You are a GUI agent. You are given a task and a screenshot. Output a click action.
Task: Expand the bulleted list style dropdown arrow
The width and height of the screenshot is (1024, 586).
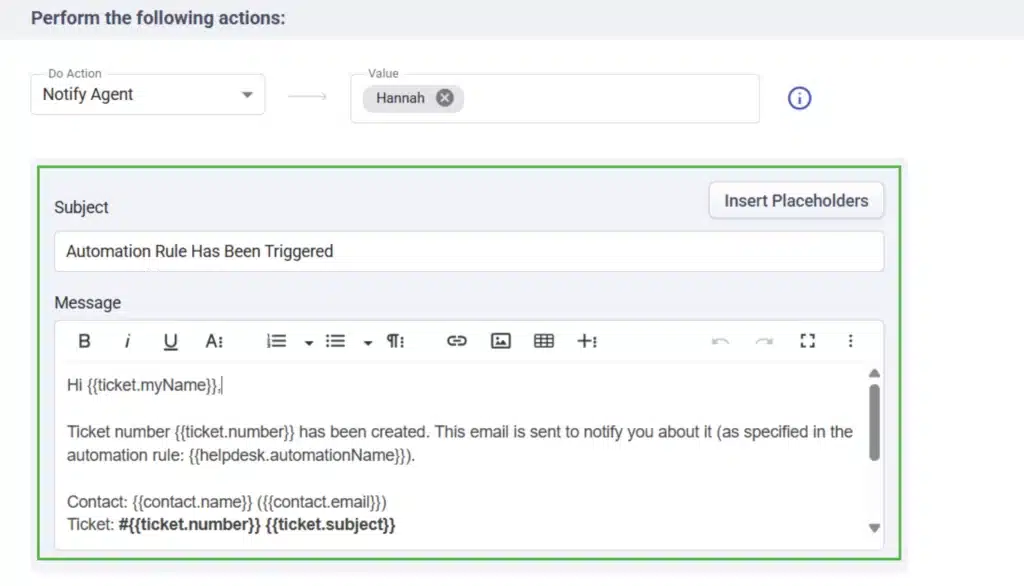(x=368, y=342)
